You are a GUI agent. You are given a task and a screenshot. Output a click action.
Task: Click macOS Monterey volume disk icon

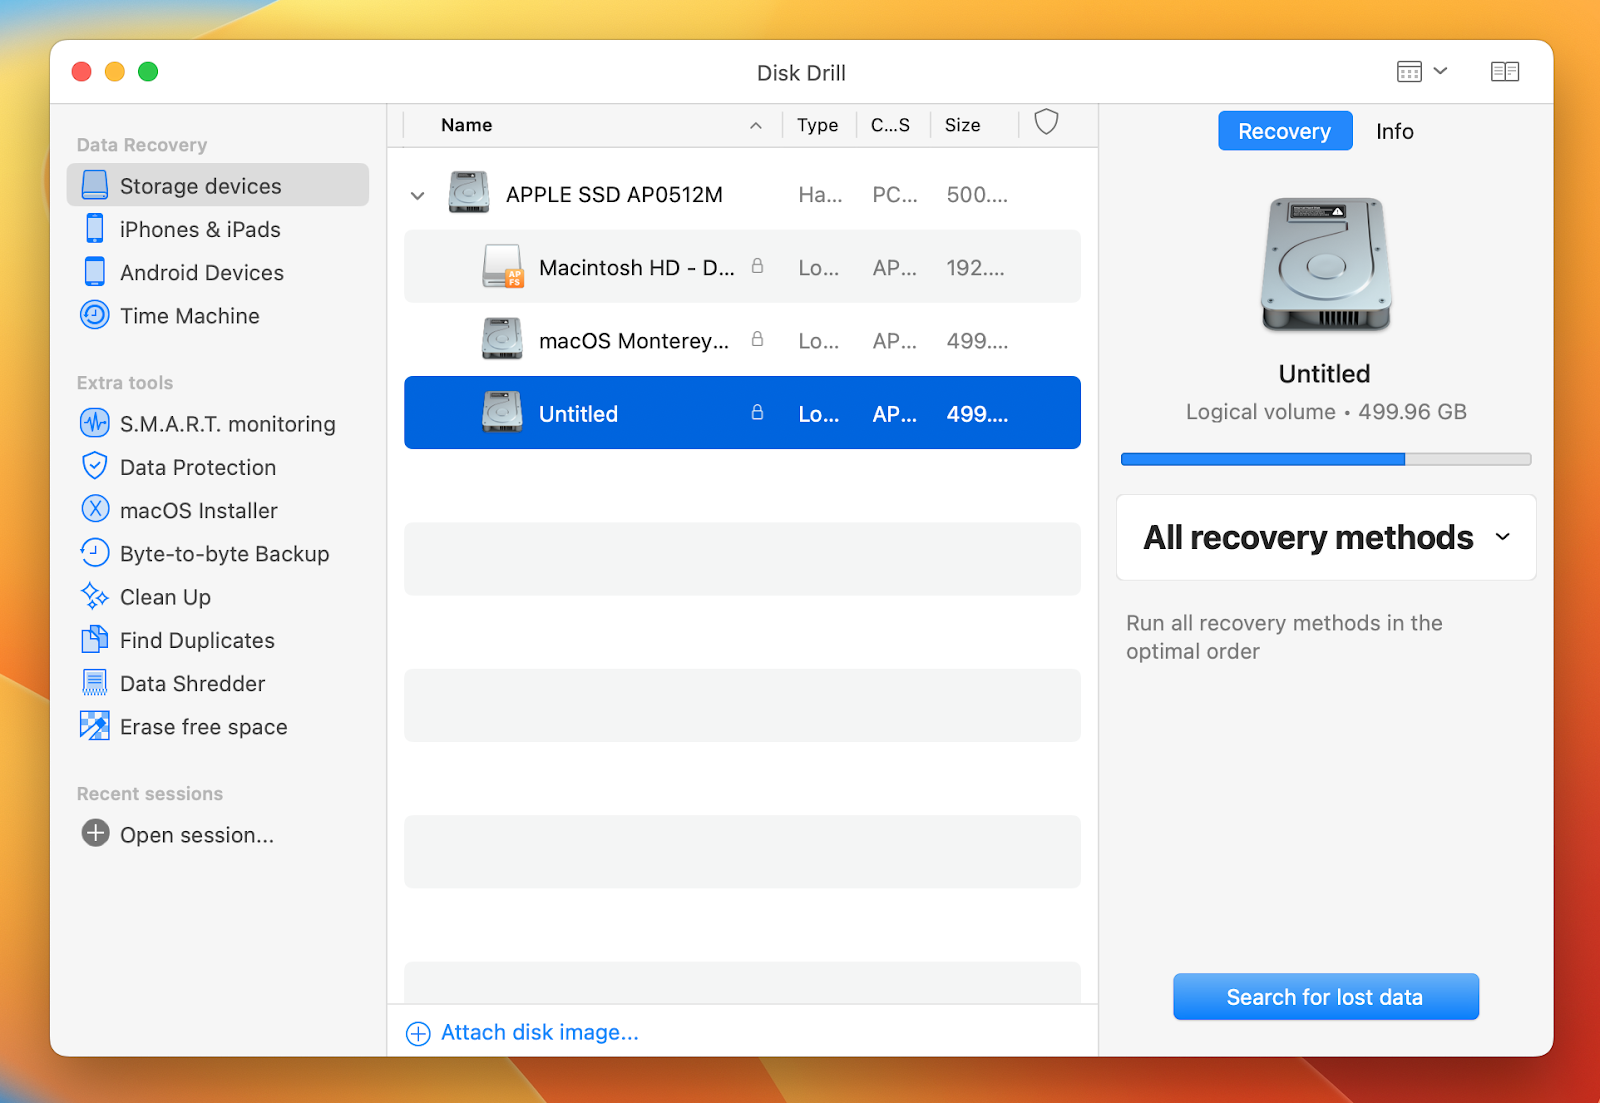[502, 339]
